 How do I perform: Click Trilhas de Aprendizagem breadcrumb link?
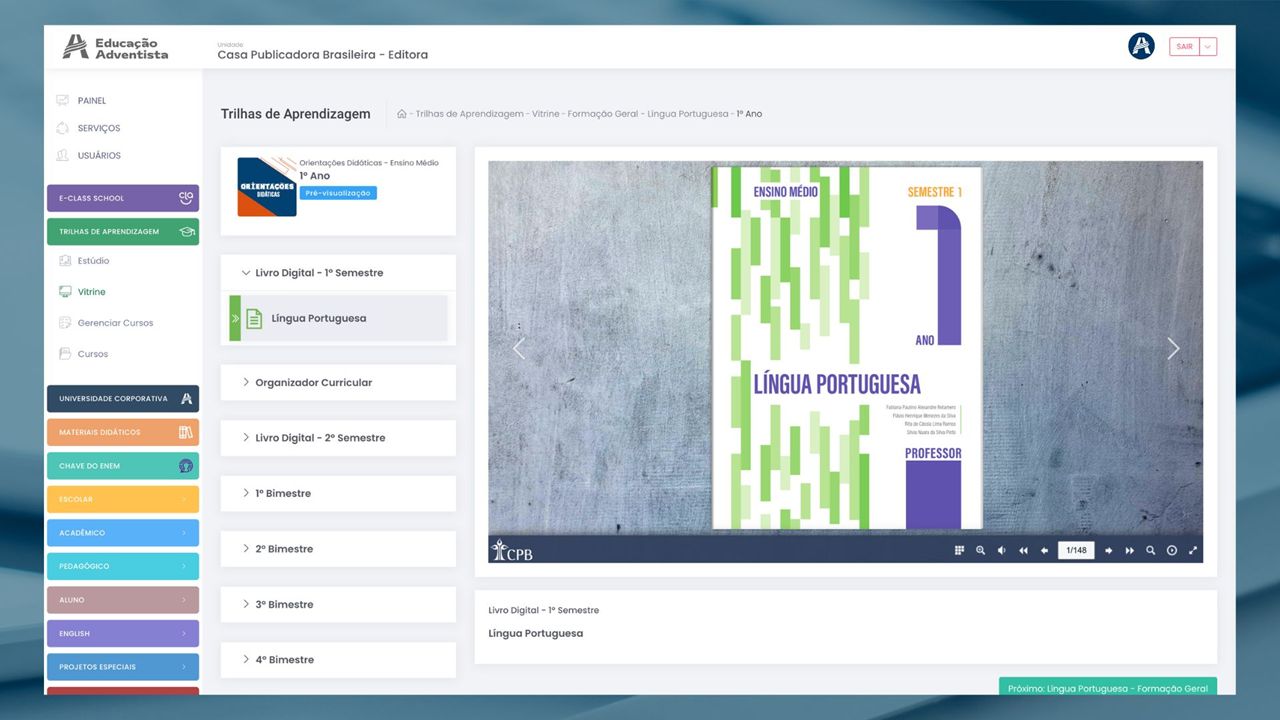tap(470, 114)
